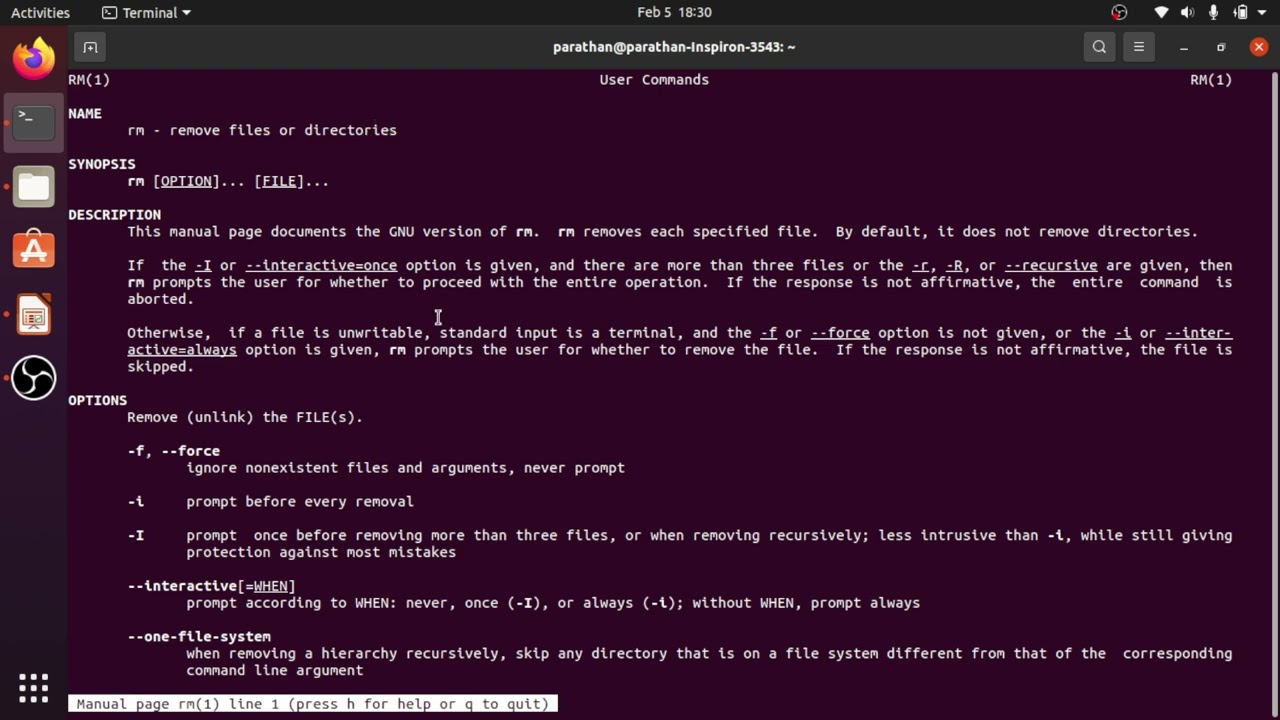
Task: Open Firefox from the dock
Action: point(34,58)
